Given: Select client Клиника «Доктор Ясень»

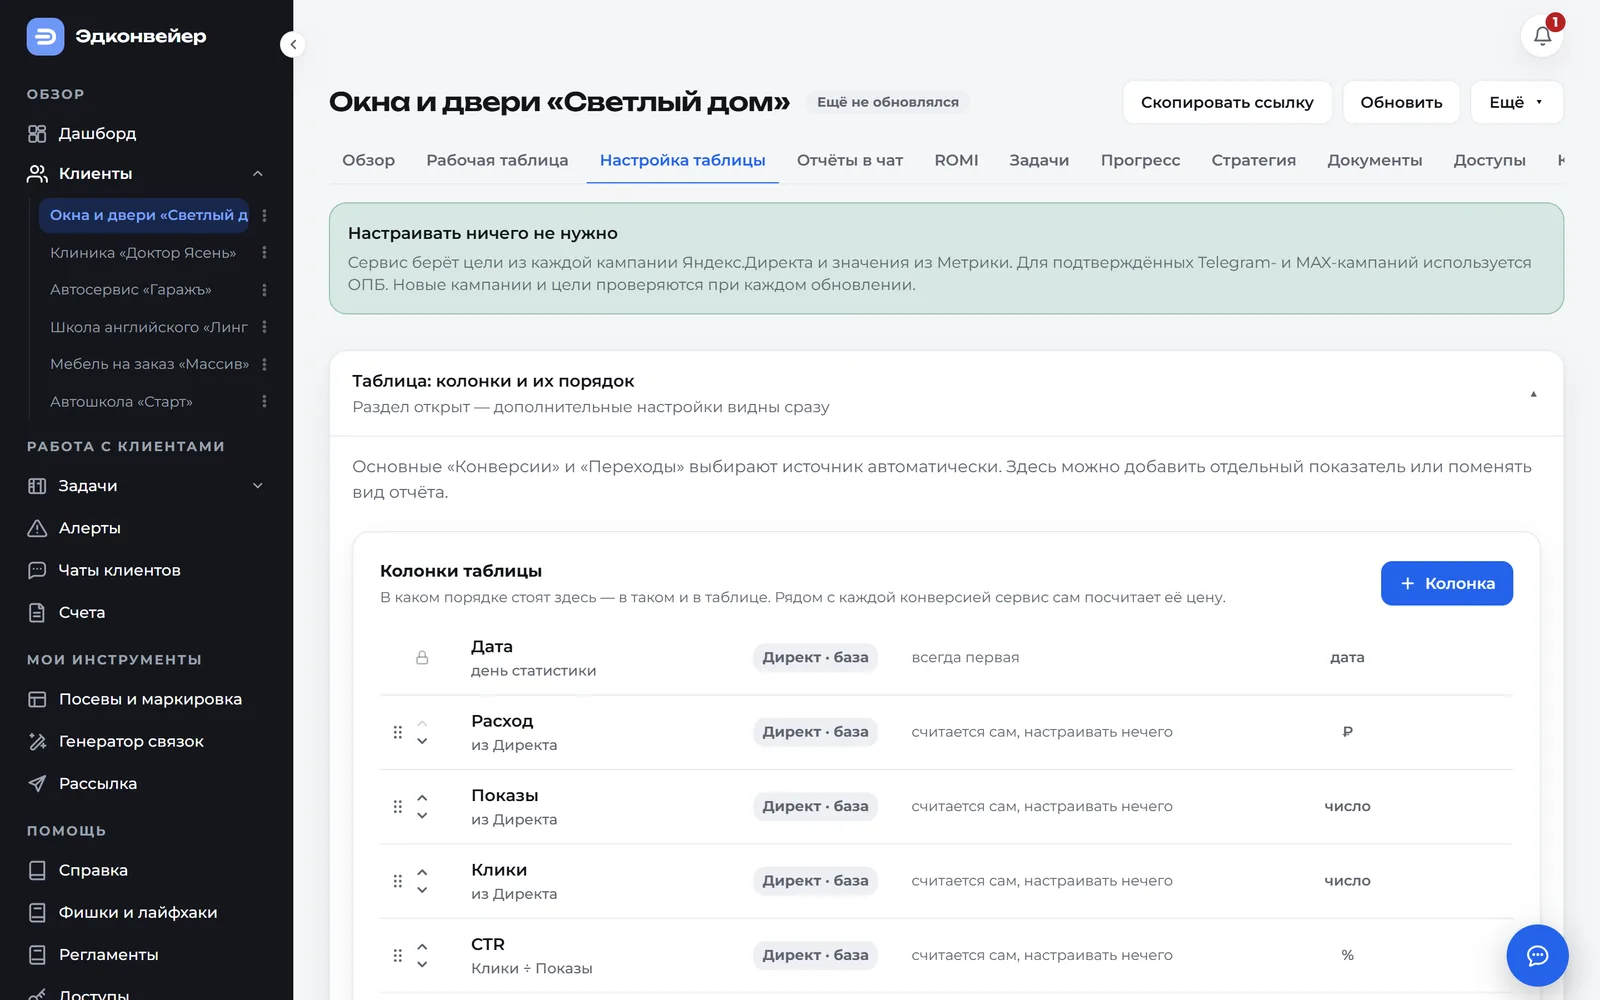Looking at the screenshot, I should coord(143,253).
